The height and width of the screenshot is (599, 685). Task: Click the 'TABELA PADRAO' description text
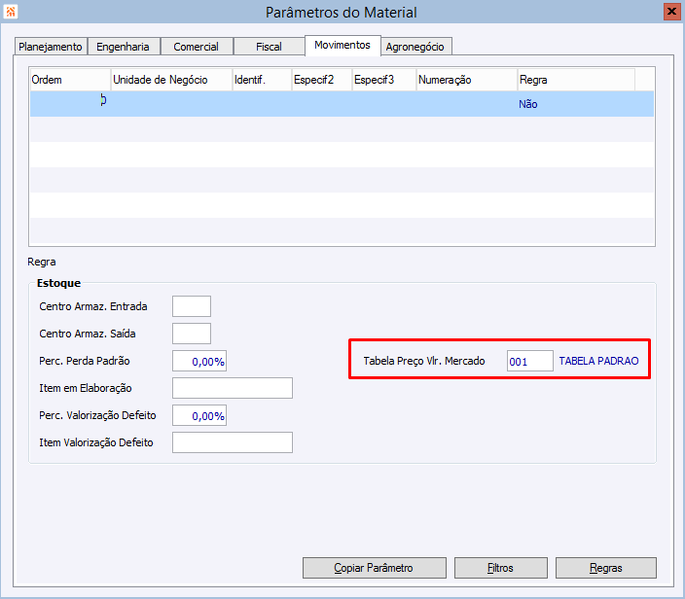[x=599, y=361]
